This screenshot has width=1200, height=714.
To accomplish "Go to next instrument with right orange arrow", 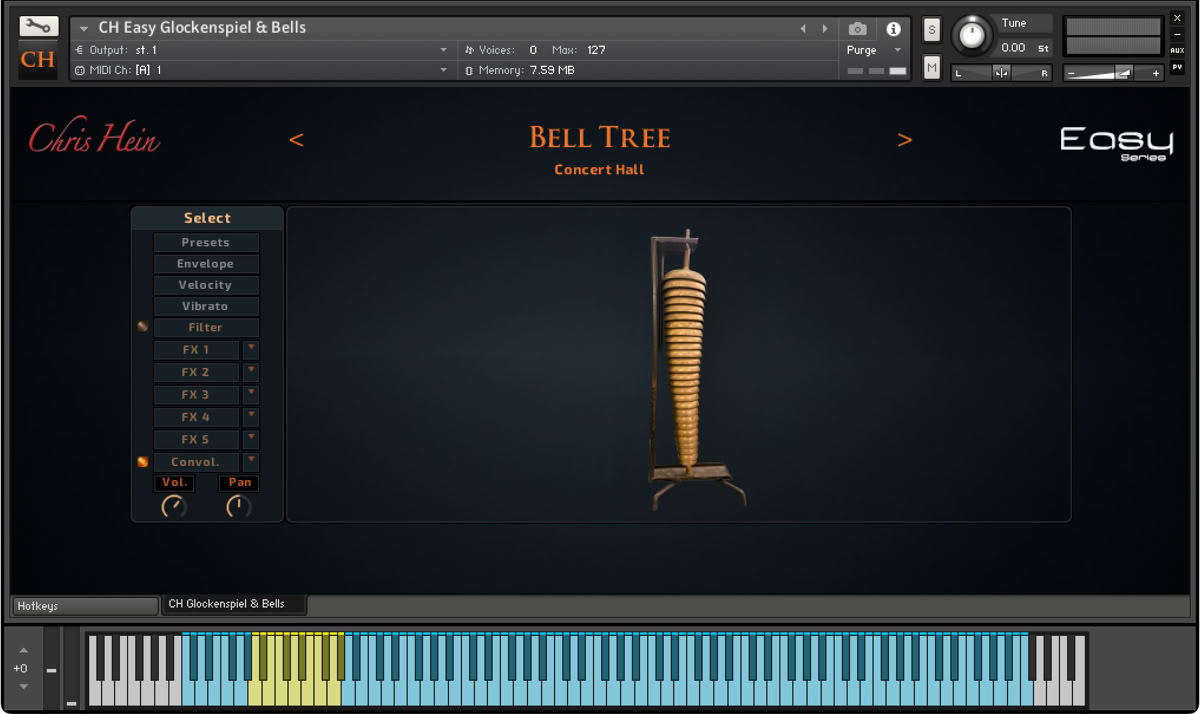I will [x=904, y=140].
